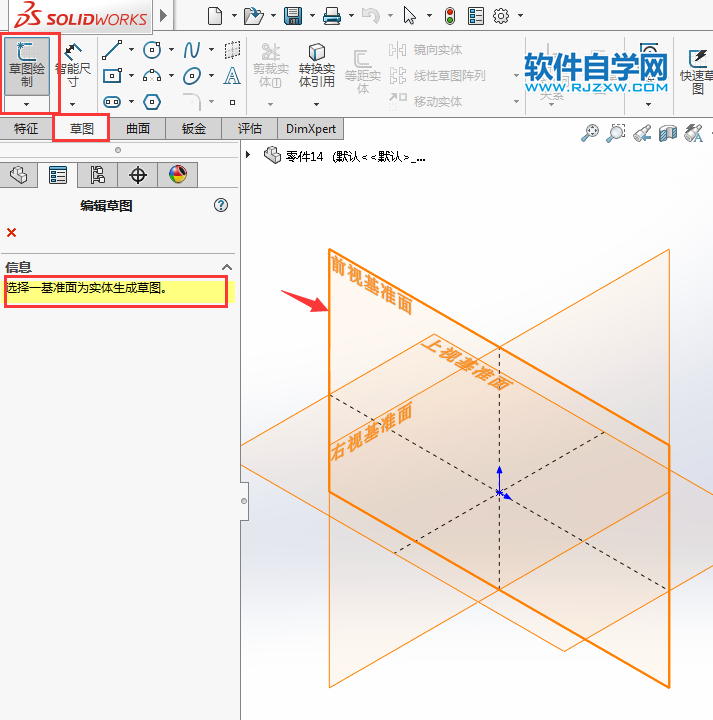Click the 剪裁实体 trim entities tool
713x720 pixels.
coord(271,65)
